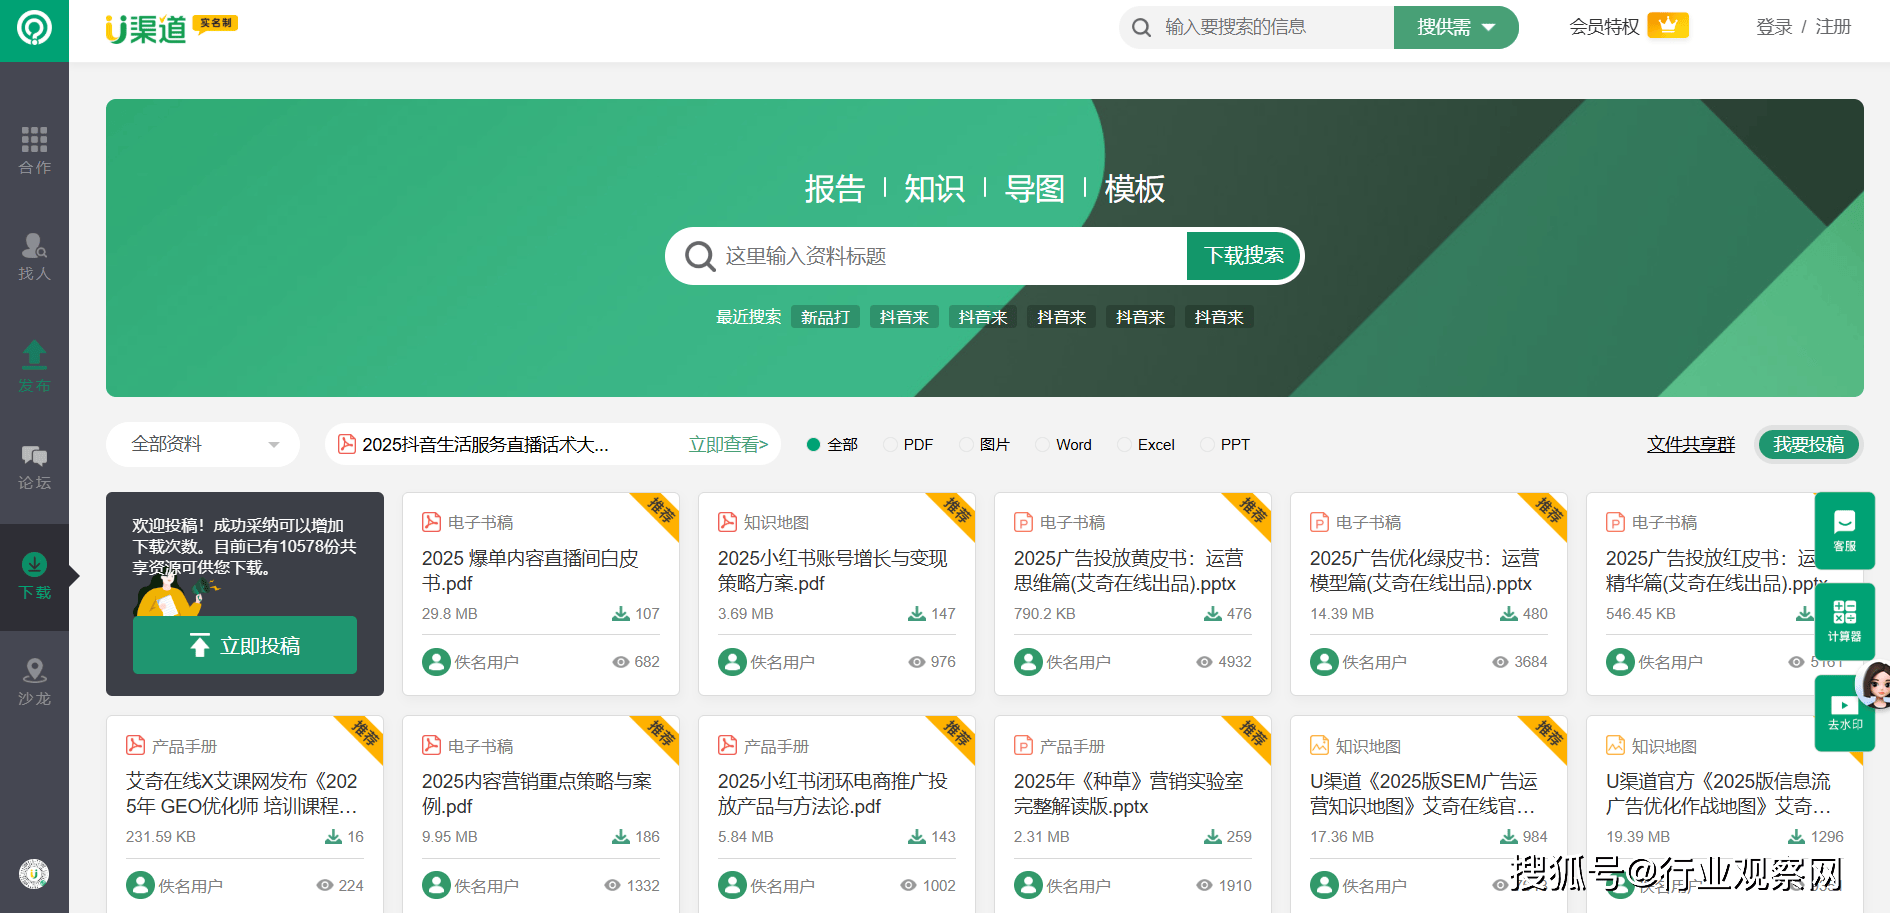
Task: Open the 合作 grid icon in sidebar
Action: (x=34, y=140)
